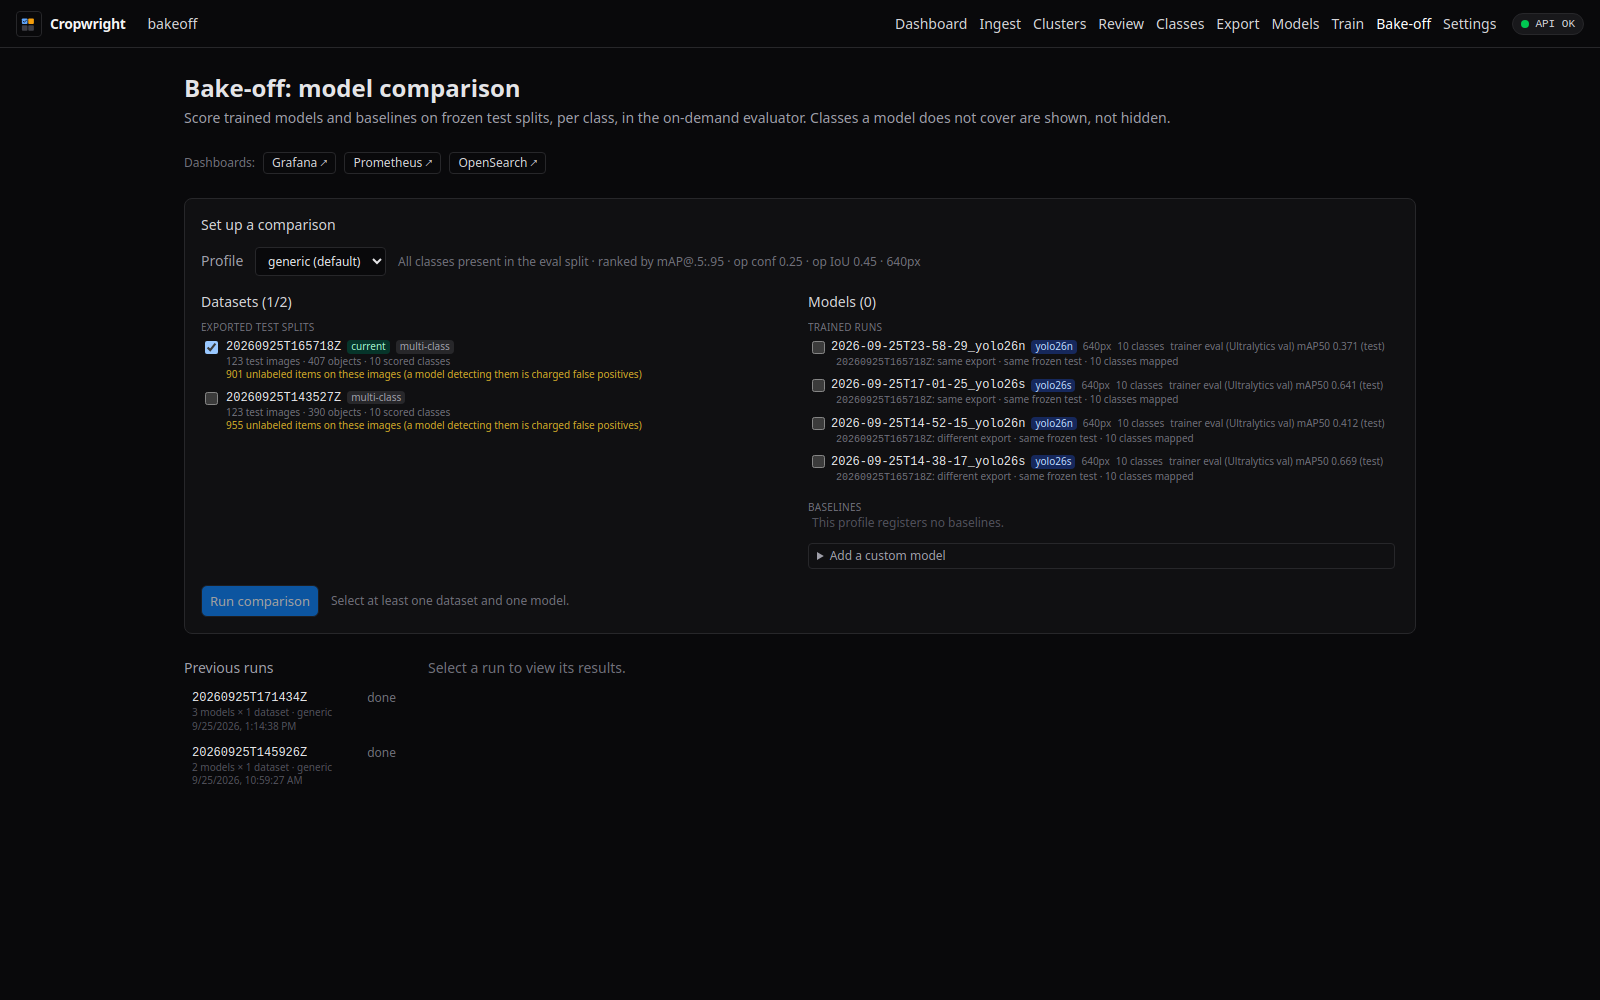The height and width of the screenshot is (1000, 1600).
Task: Select model 2026-09-25T23-58-29_yolo26n checkbox
Action: click(x=818, y=348)
